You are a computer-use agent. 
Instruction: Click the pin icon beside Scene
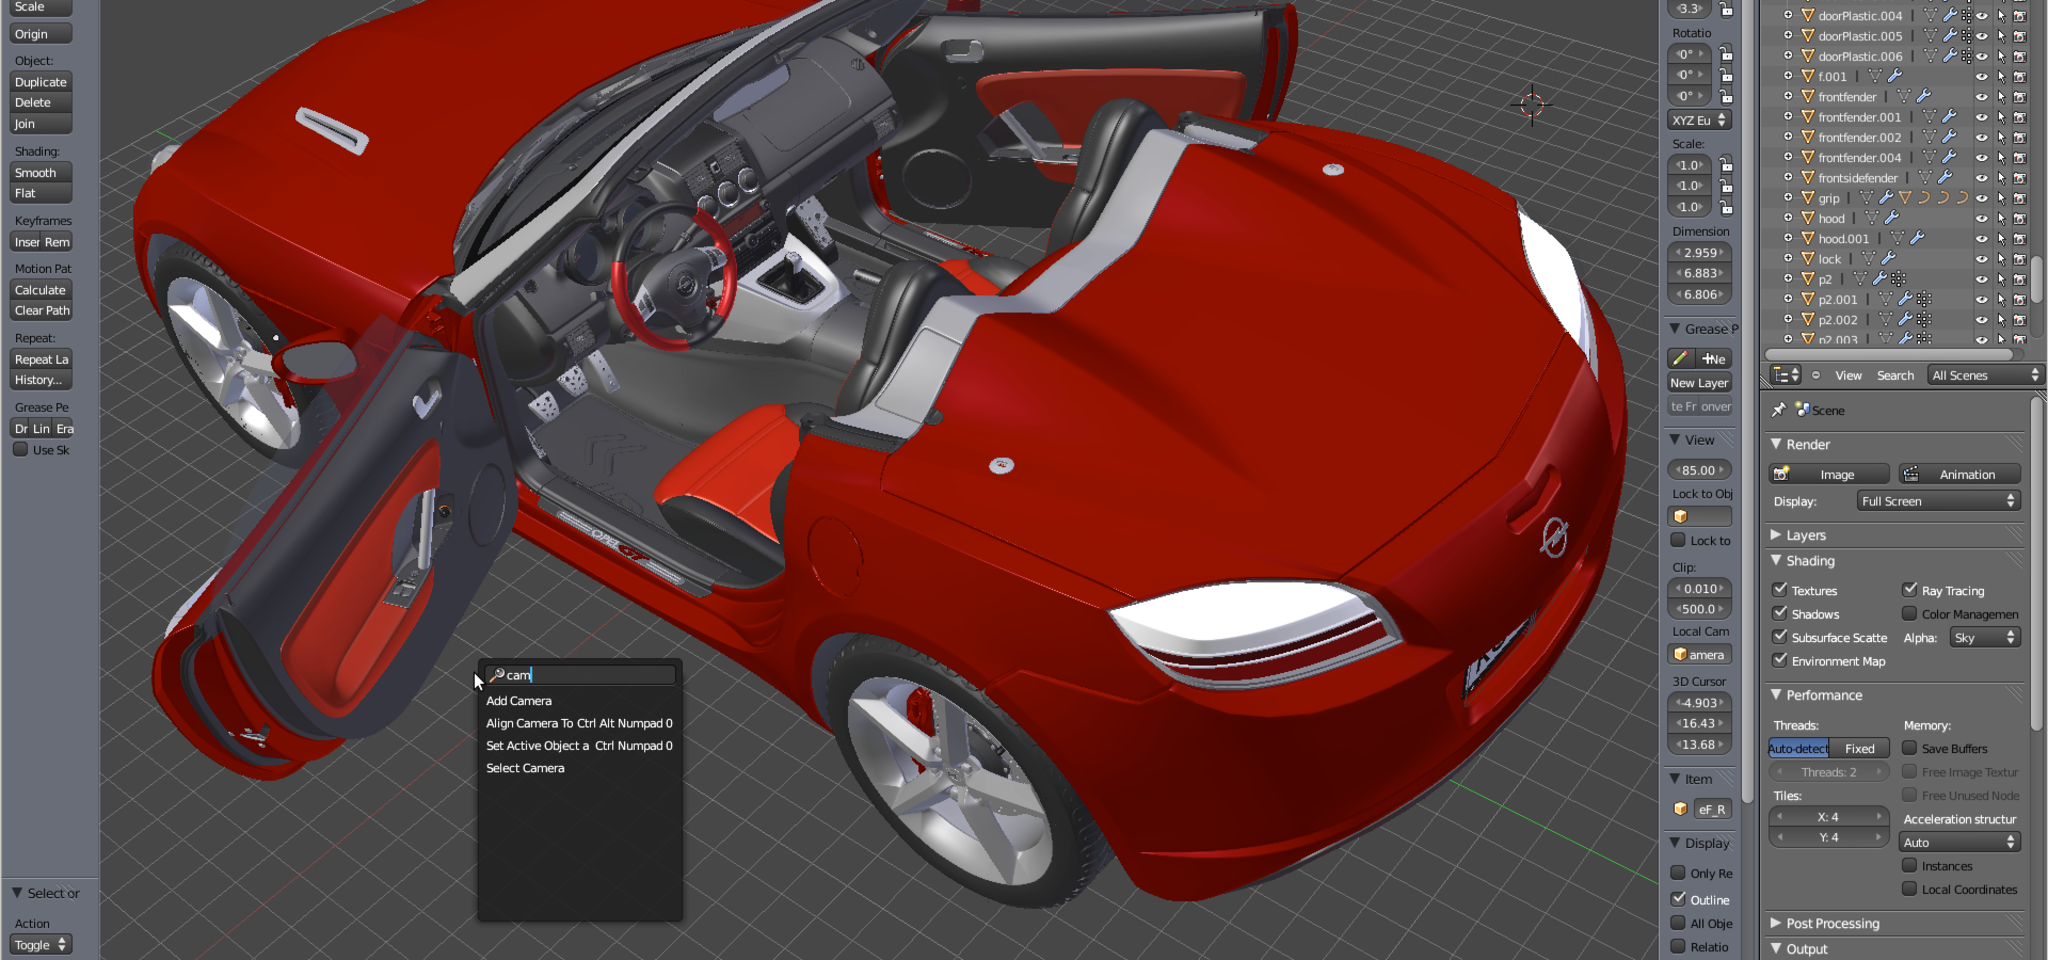(x=1778, y=410)
